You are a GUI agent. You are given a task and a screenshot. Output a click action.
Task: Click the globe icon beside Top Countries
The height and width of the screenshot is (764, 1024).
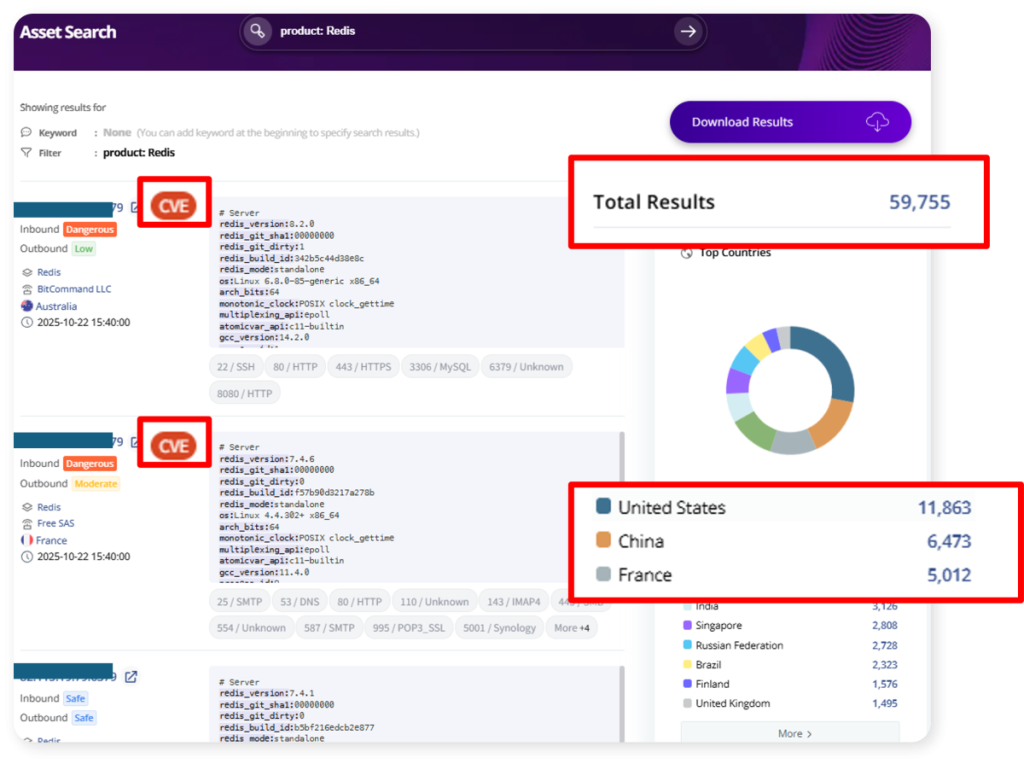pyautogui.click(x=686, y=253)
